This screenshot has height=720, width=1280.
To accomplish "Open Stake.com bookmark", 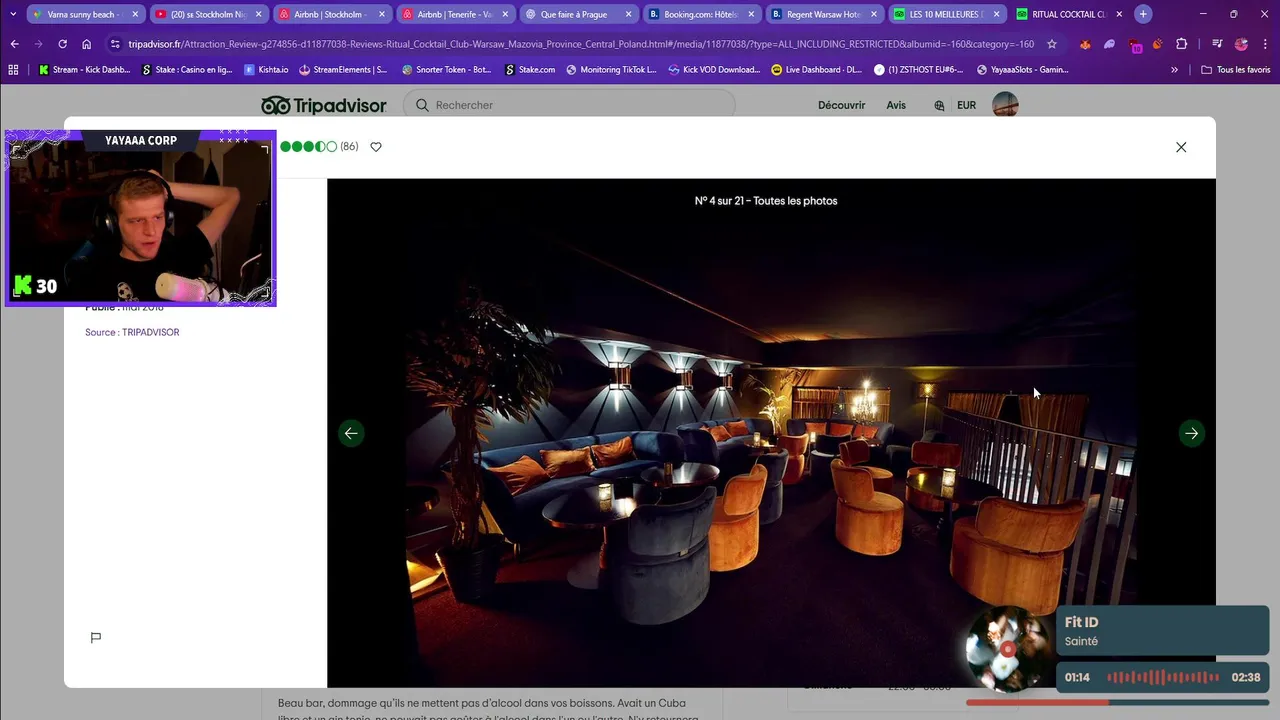I will point(530,70).
